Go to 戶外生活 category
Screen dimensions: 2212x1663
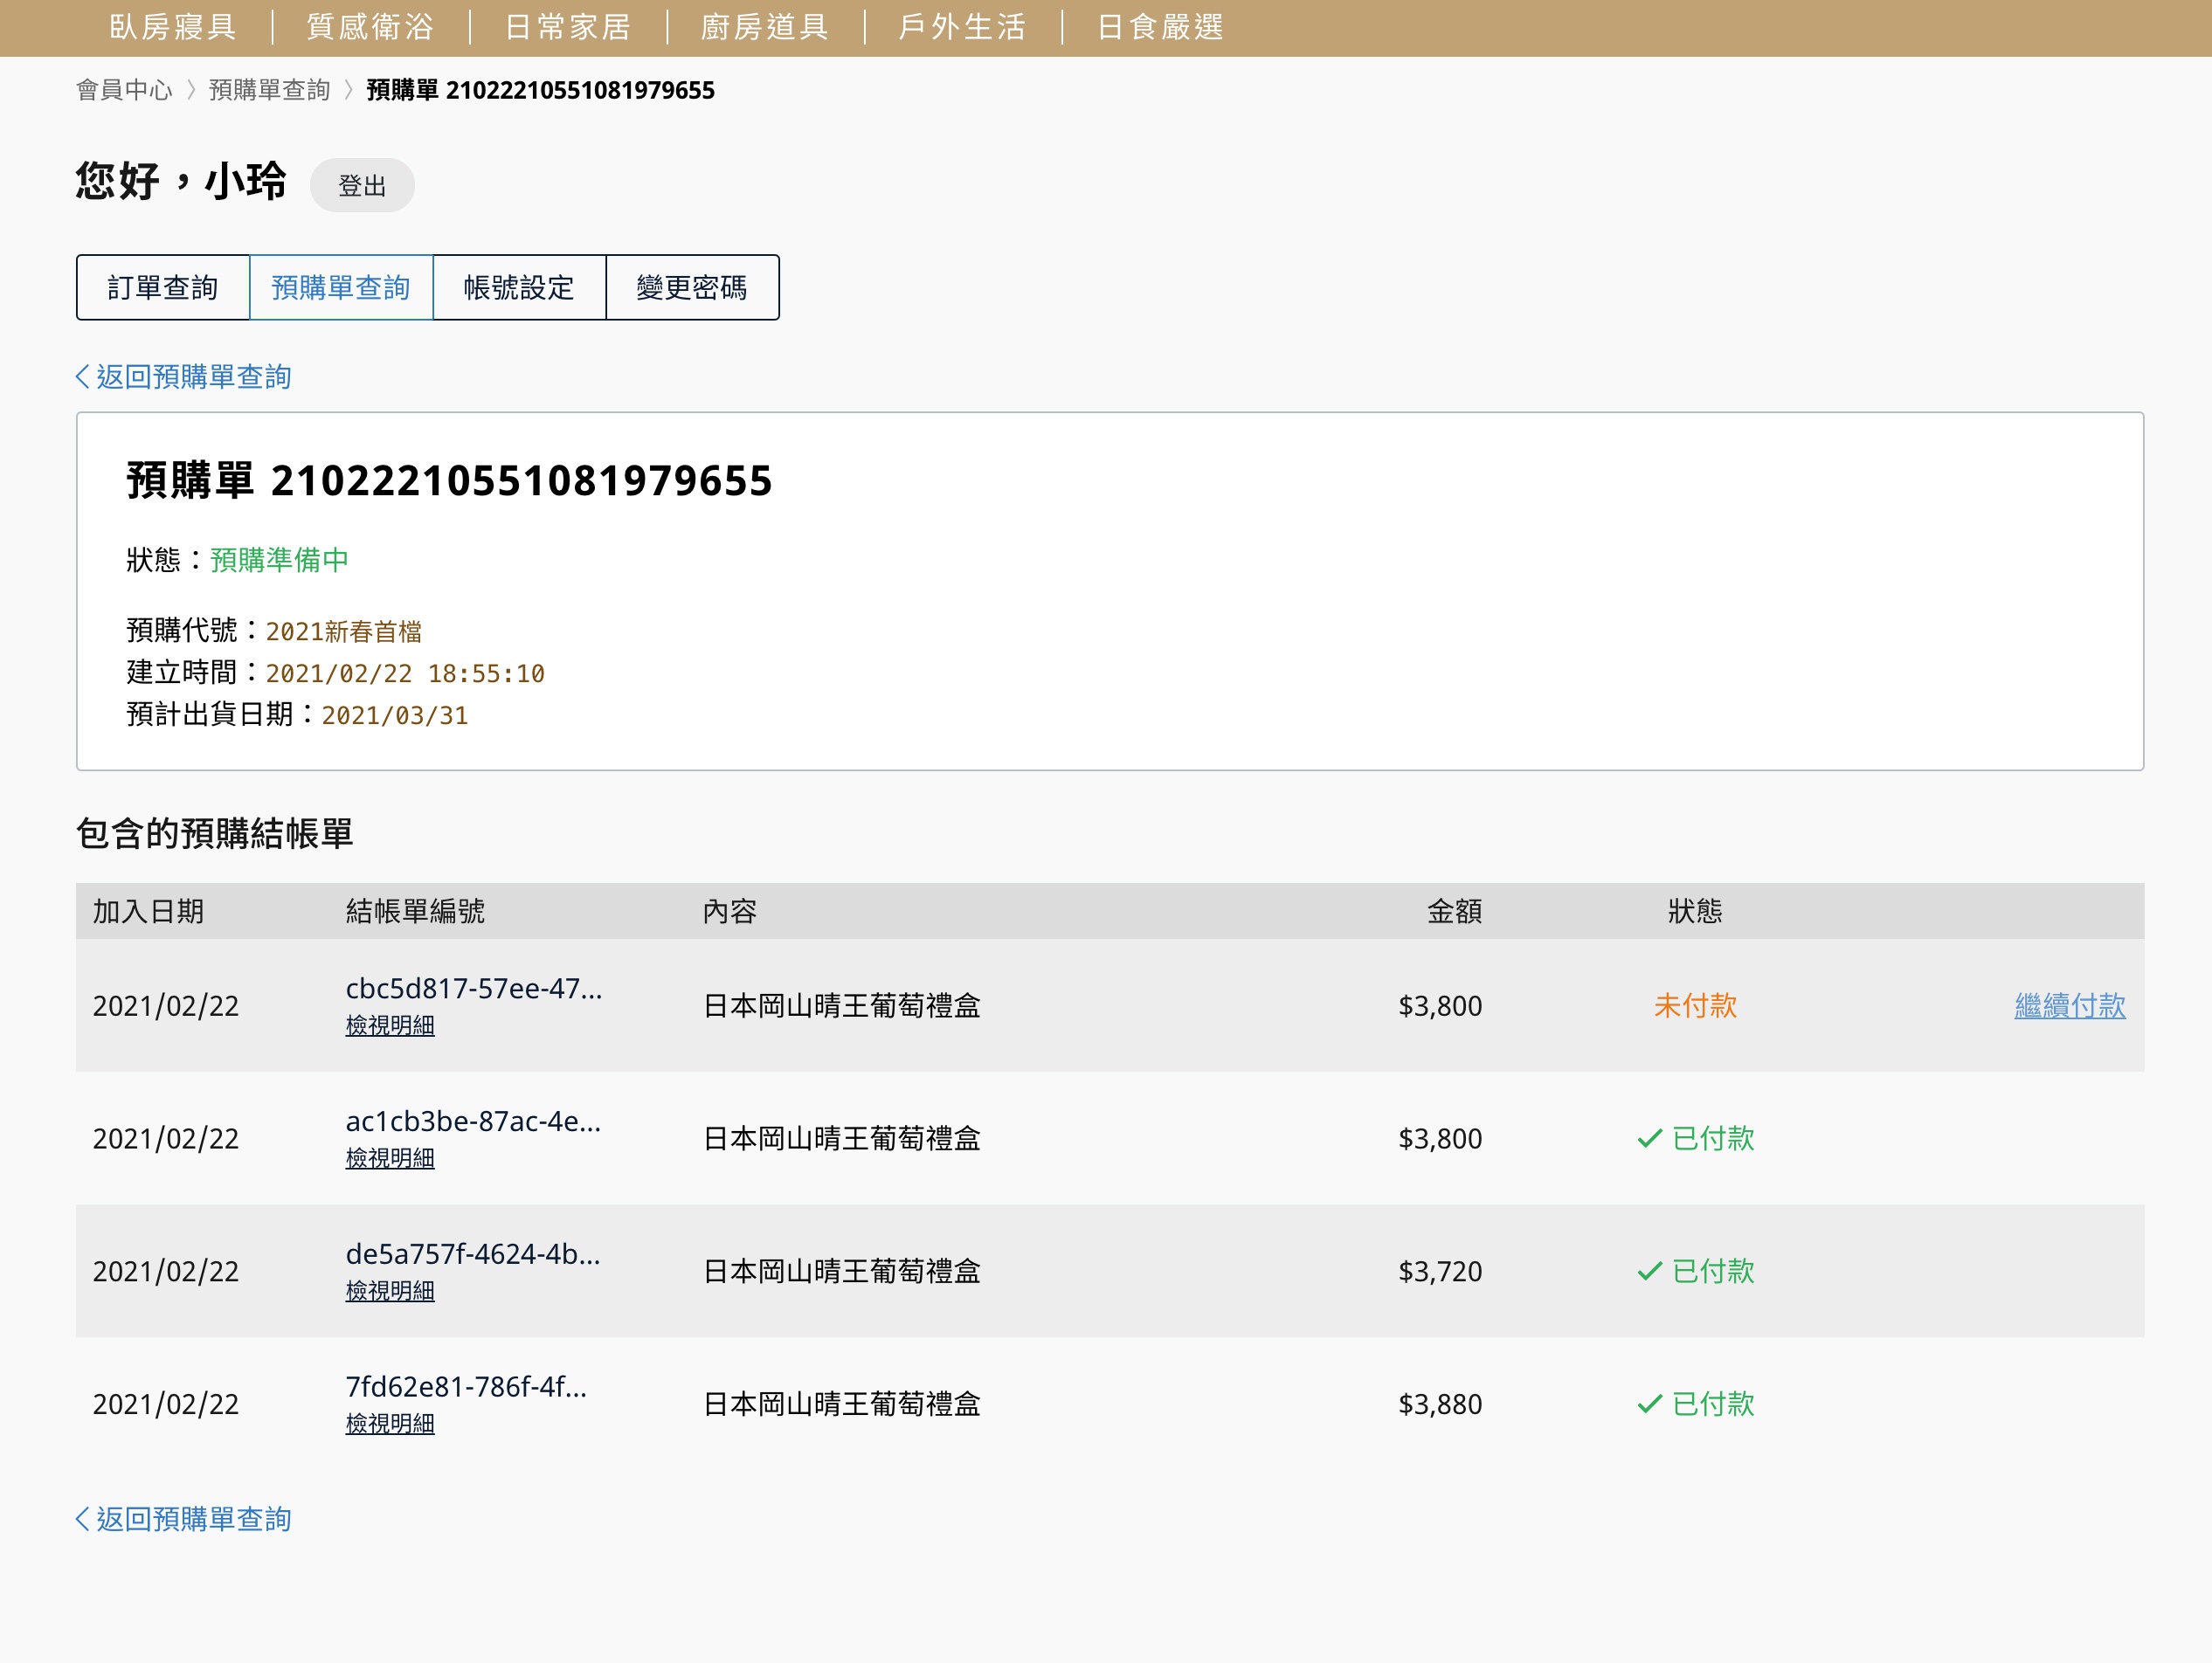[962, 27]
